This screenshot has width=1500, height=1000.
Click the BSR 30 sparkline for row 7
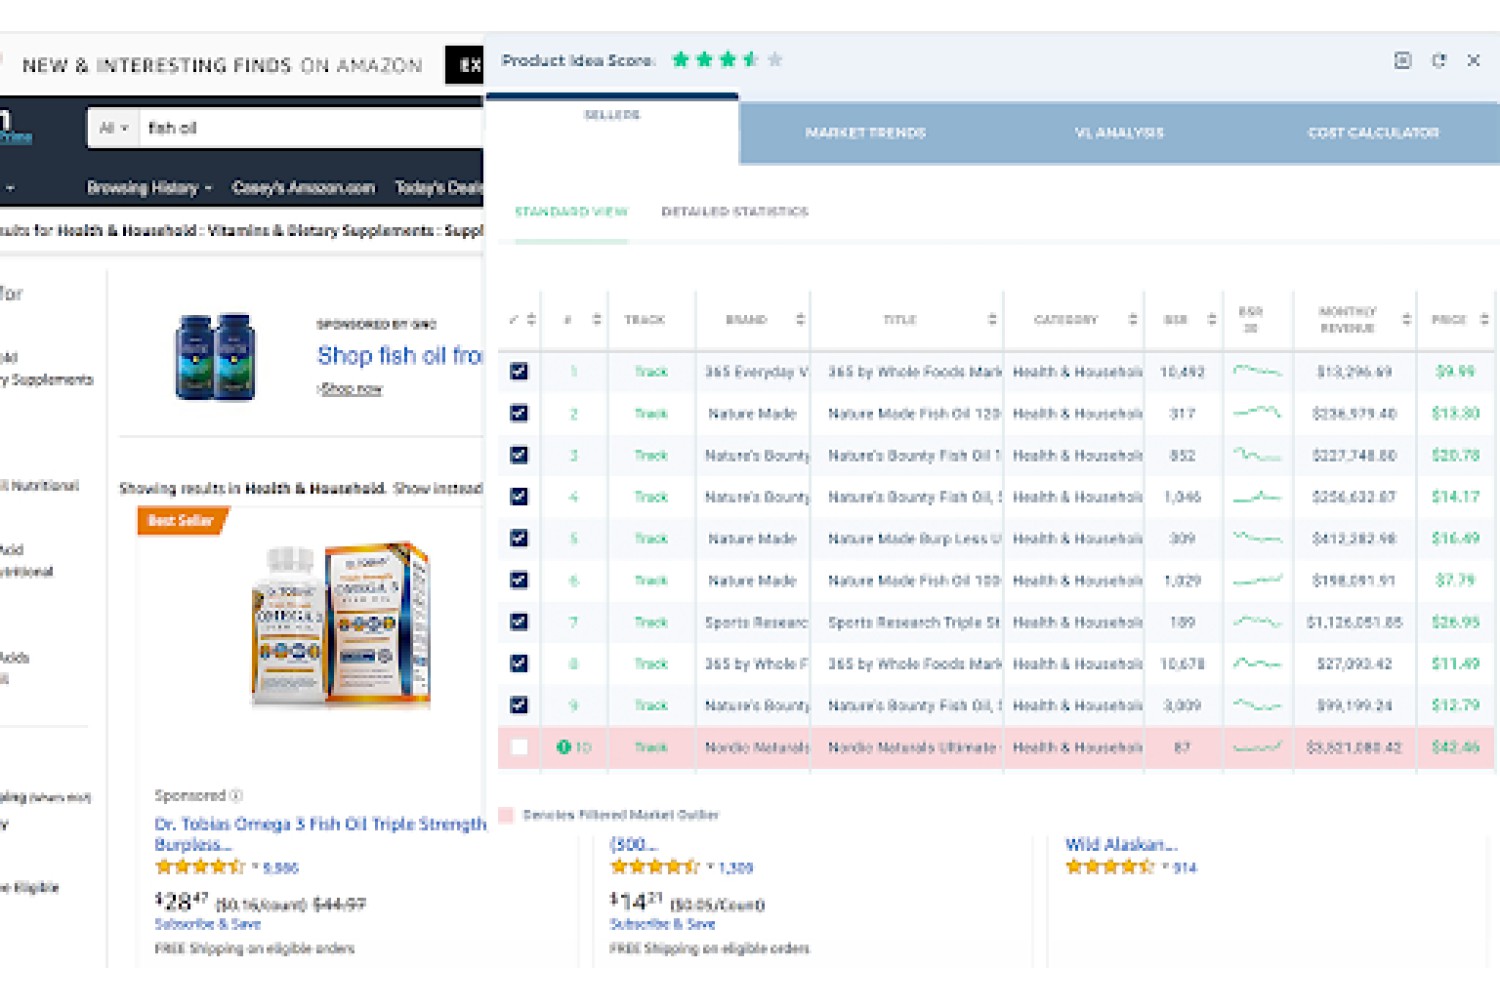click(1257, 621)
